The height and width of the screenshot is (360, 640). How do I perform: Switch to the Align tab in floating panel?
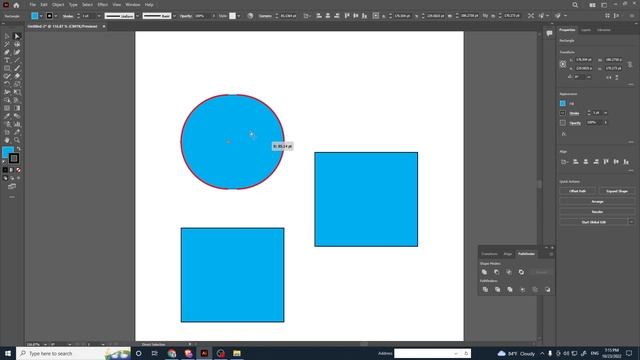click(507, 254)
